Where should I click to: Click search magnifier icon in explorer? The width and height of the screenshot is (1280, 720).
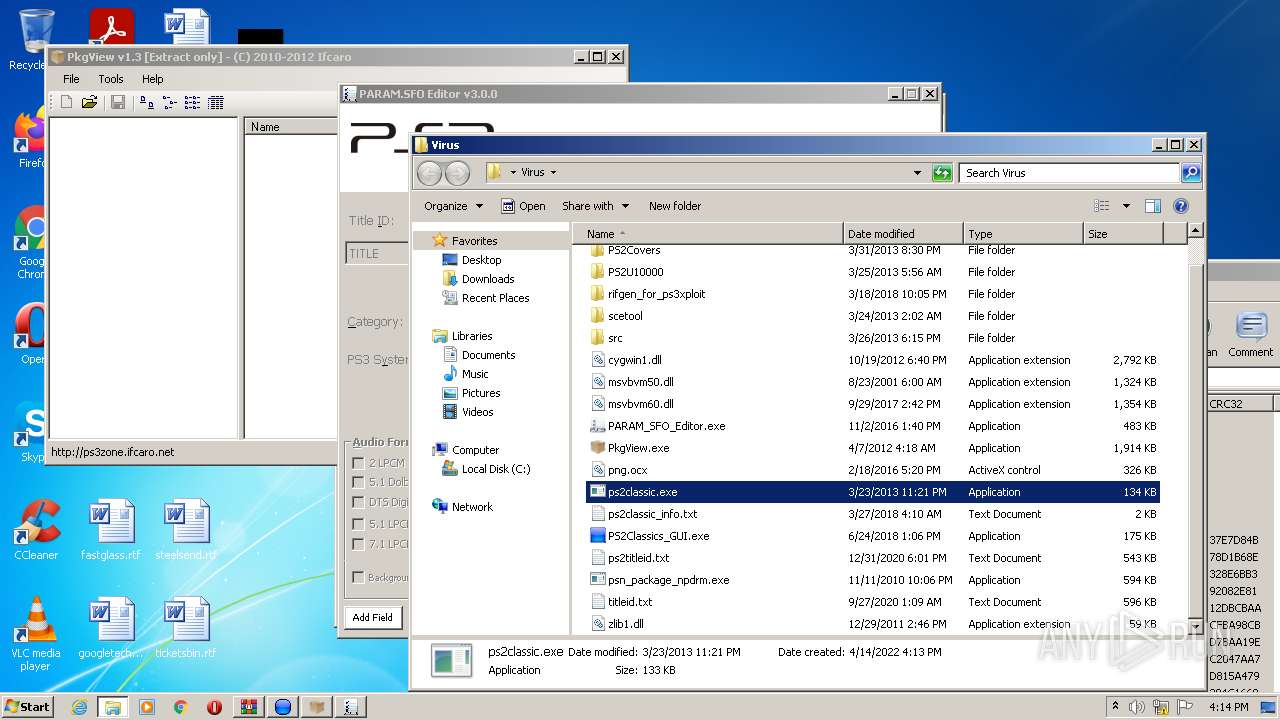pyautogui.click(x=1190, y=173)
